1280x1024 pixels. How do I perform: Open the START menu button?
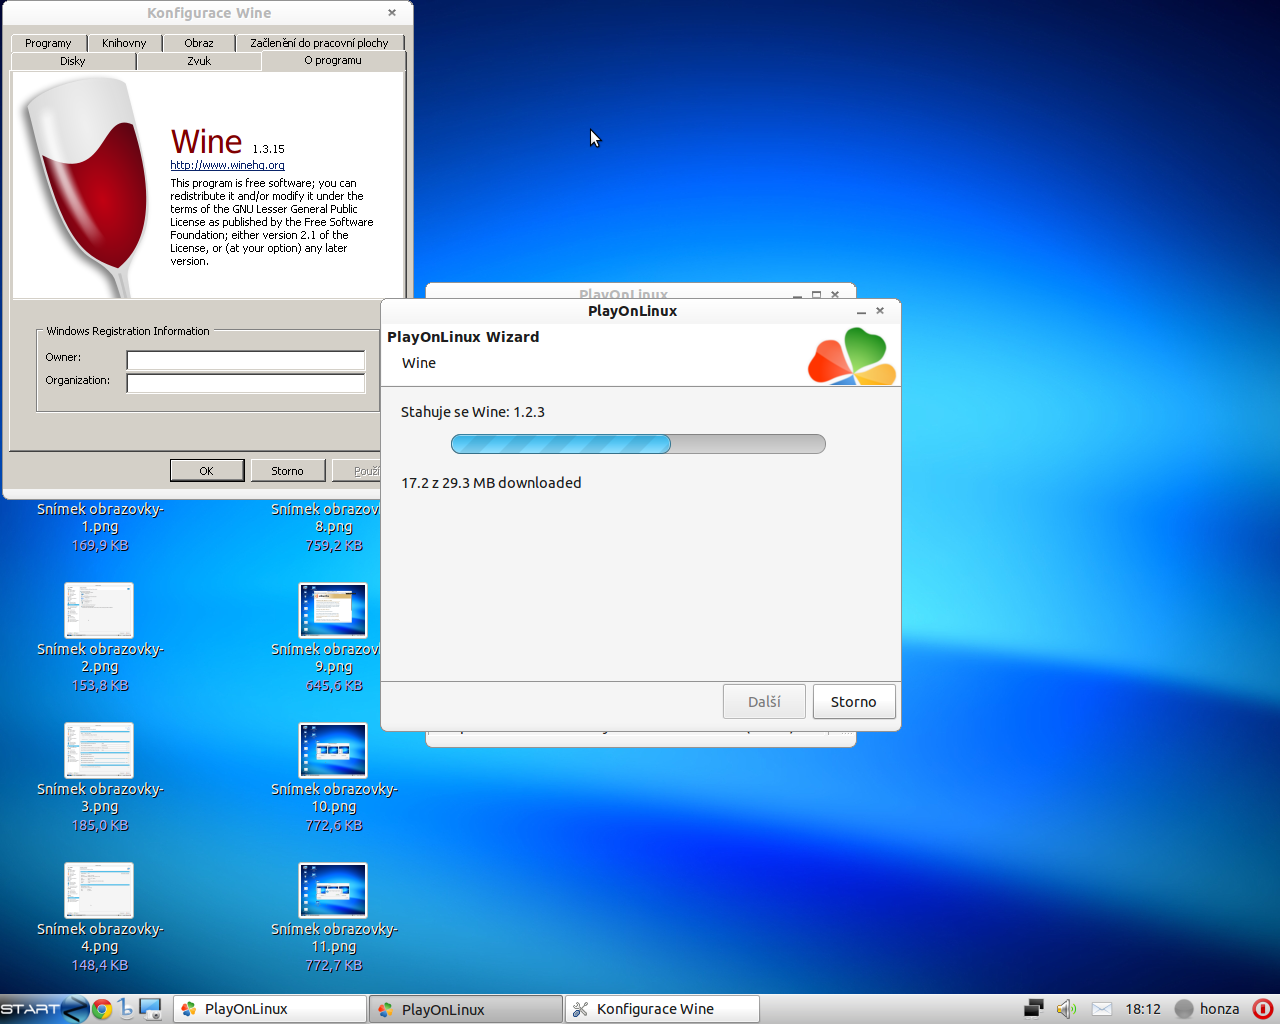(x=45, y=1009)
